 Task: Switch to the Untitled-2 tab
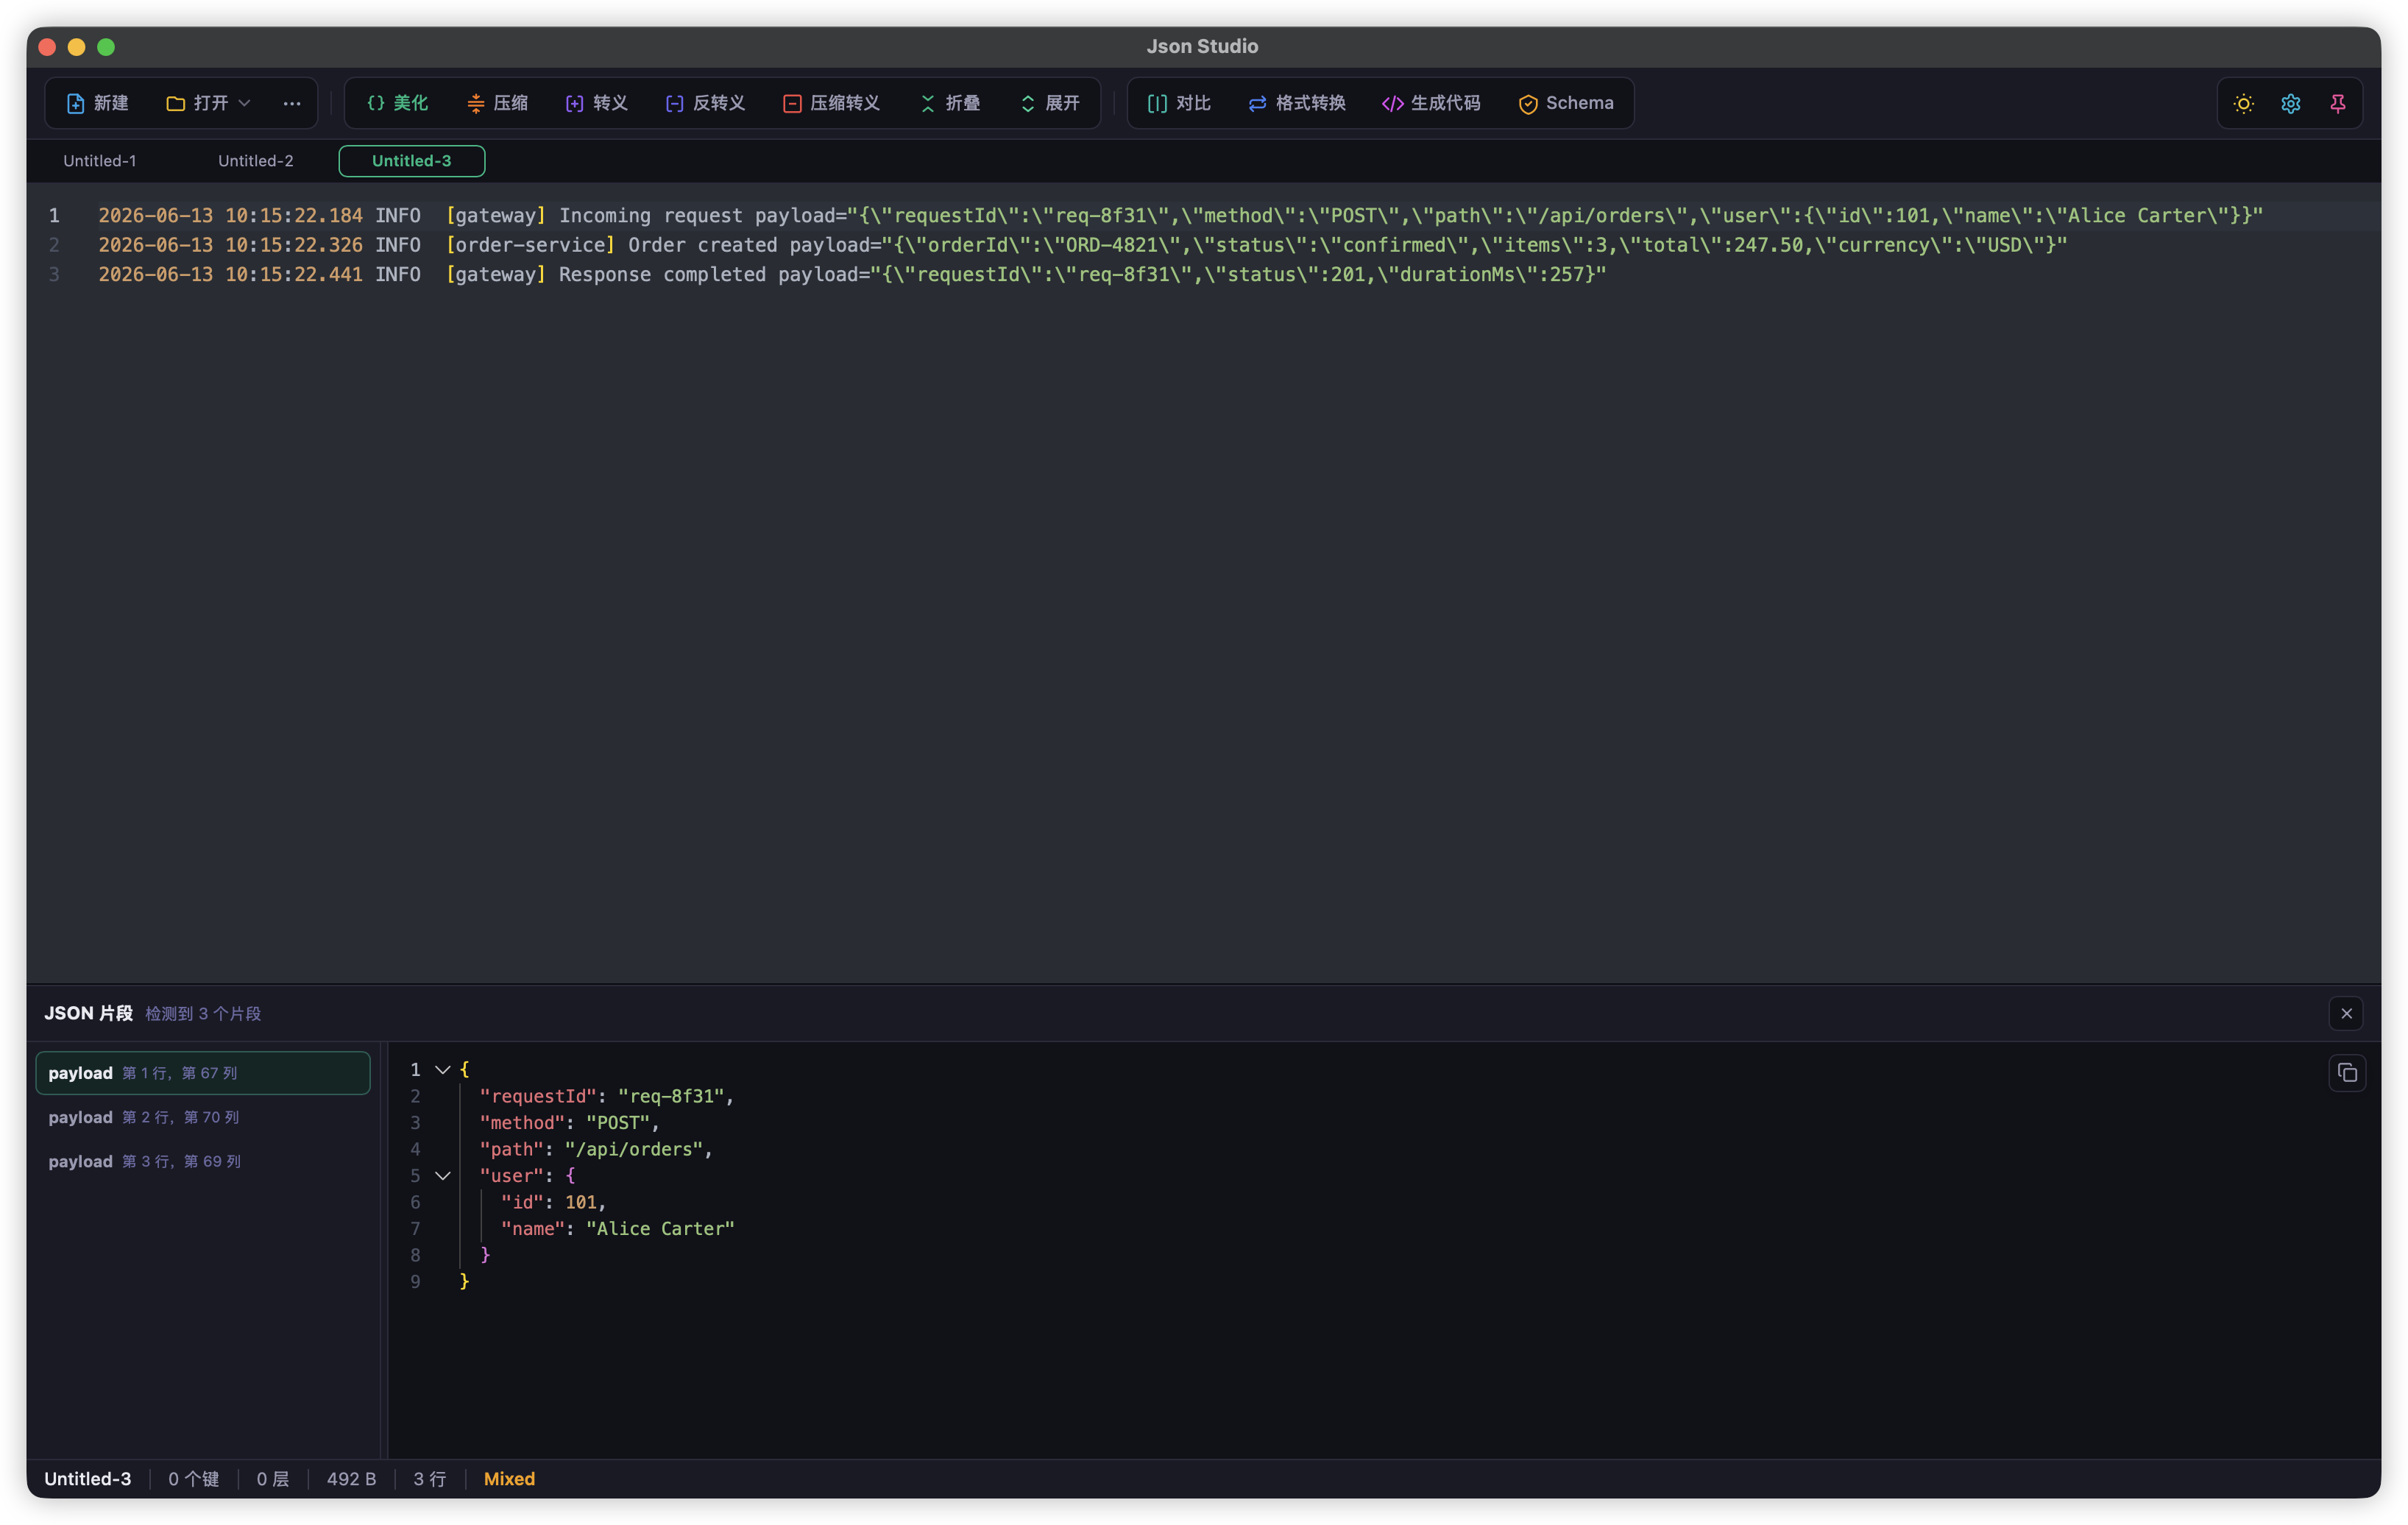coord(256,161)
